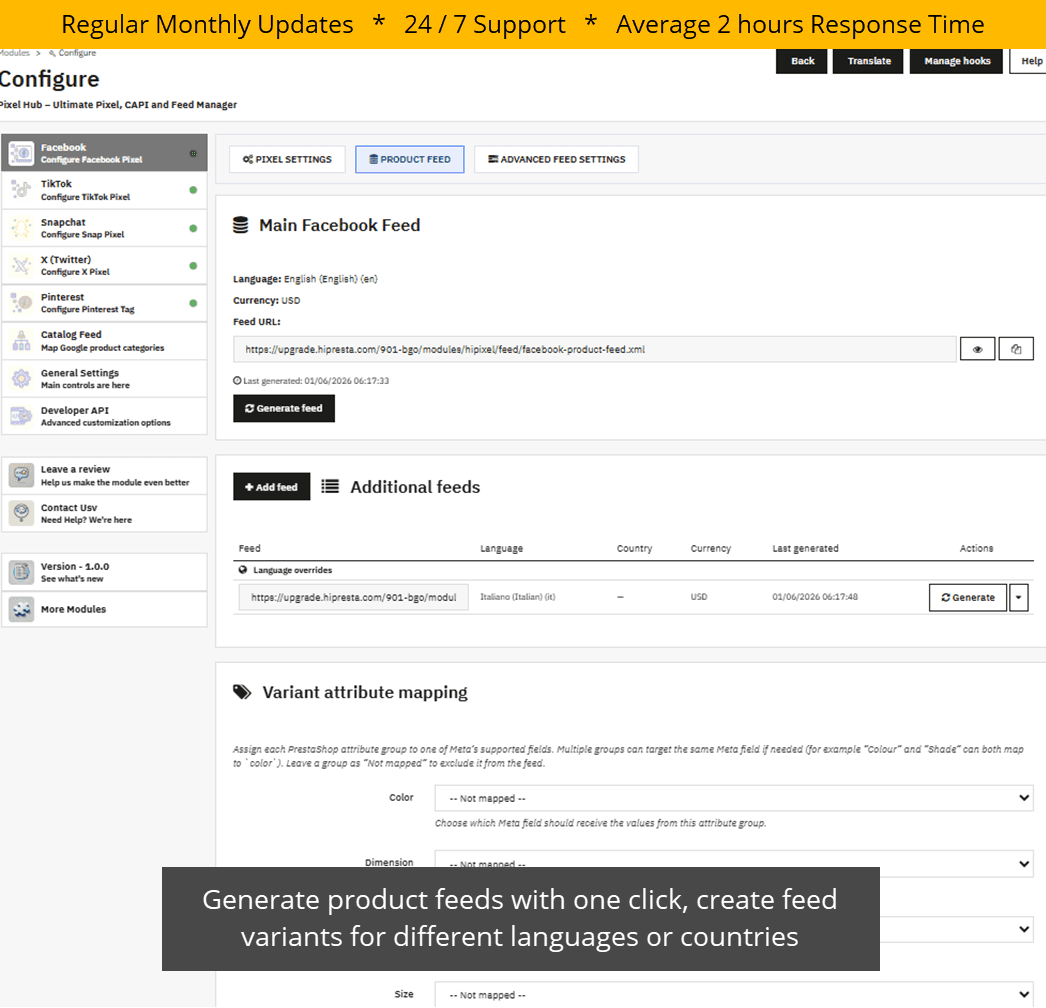Toggle the TikTok green status dot
The height and width of the screenshot is (1008, 1046).
(193, 190)
